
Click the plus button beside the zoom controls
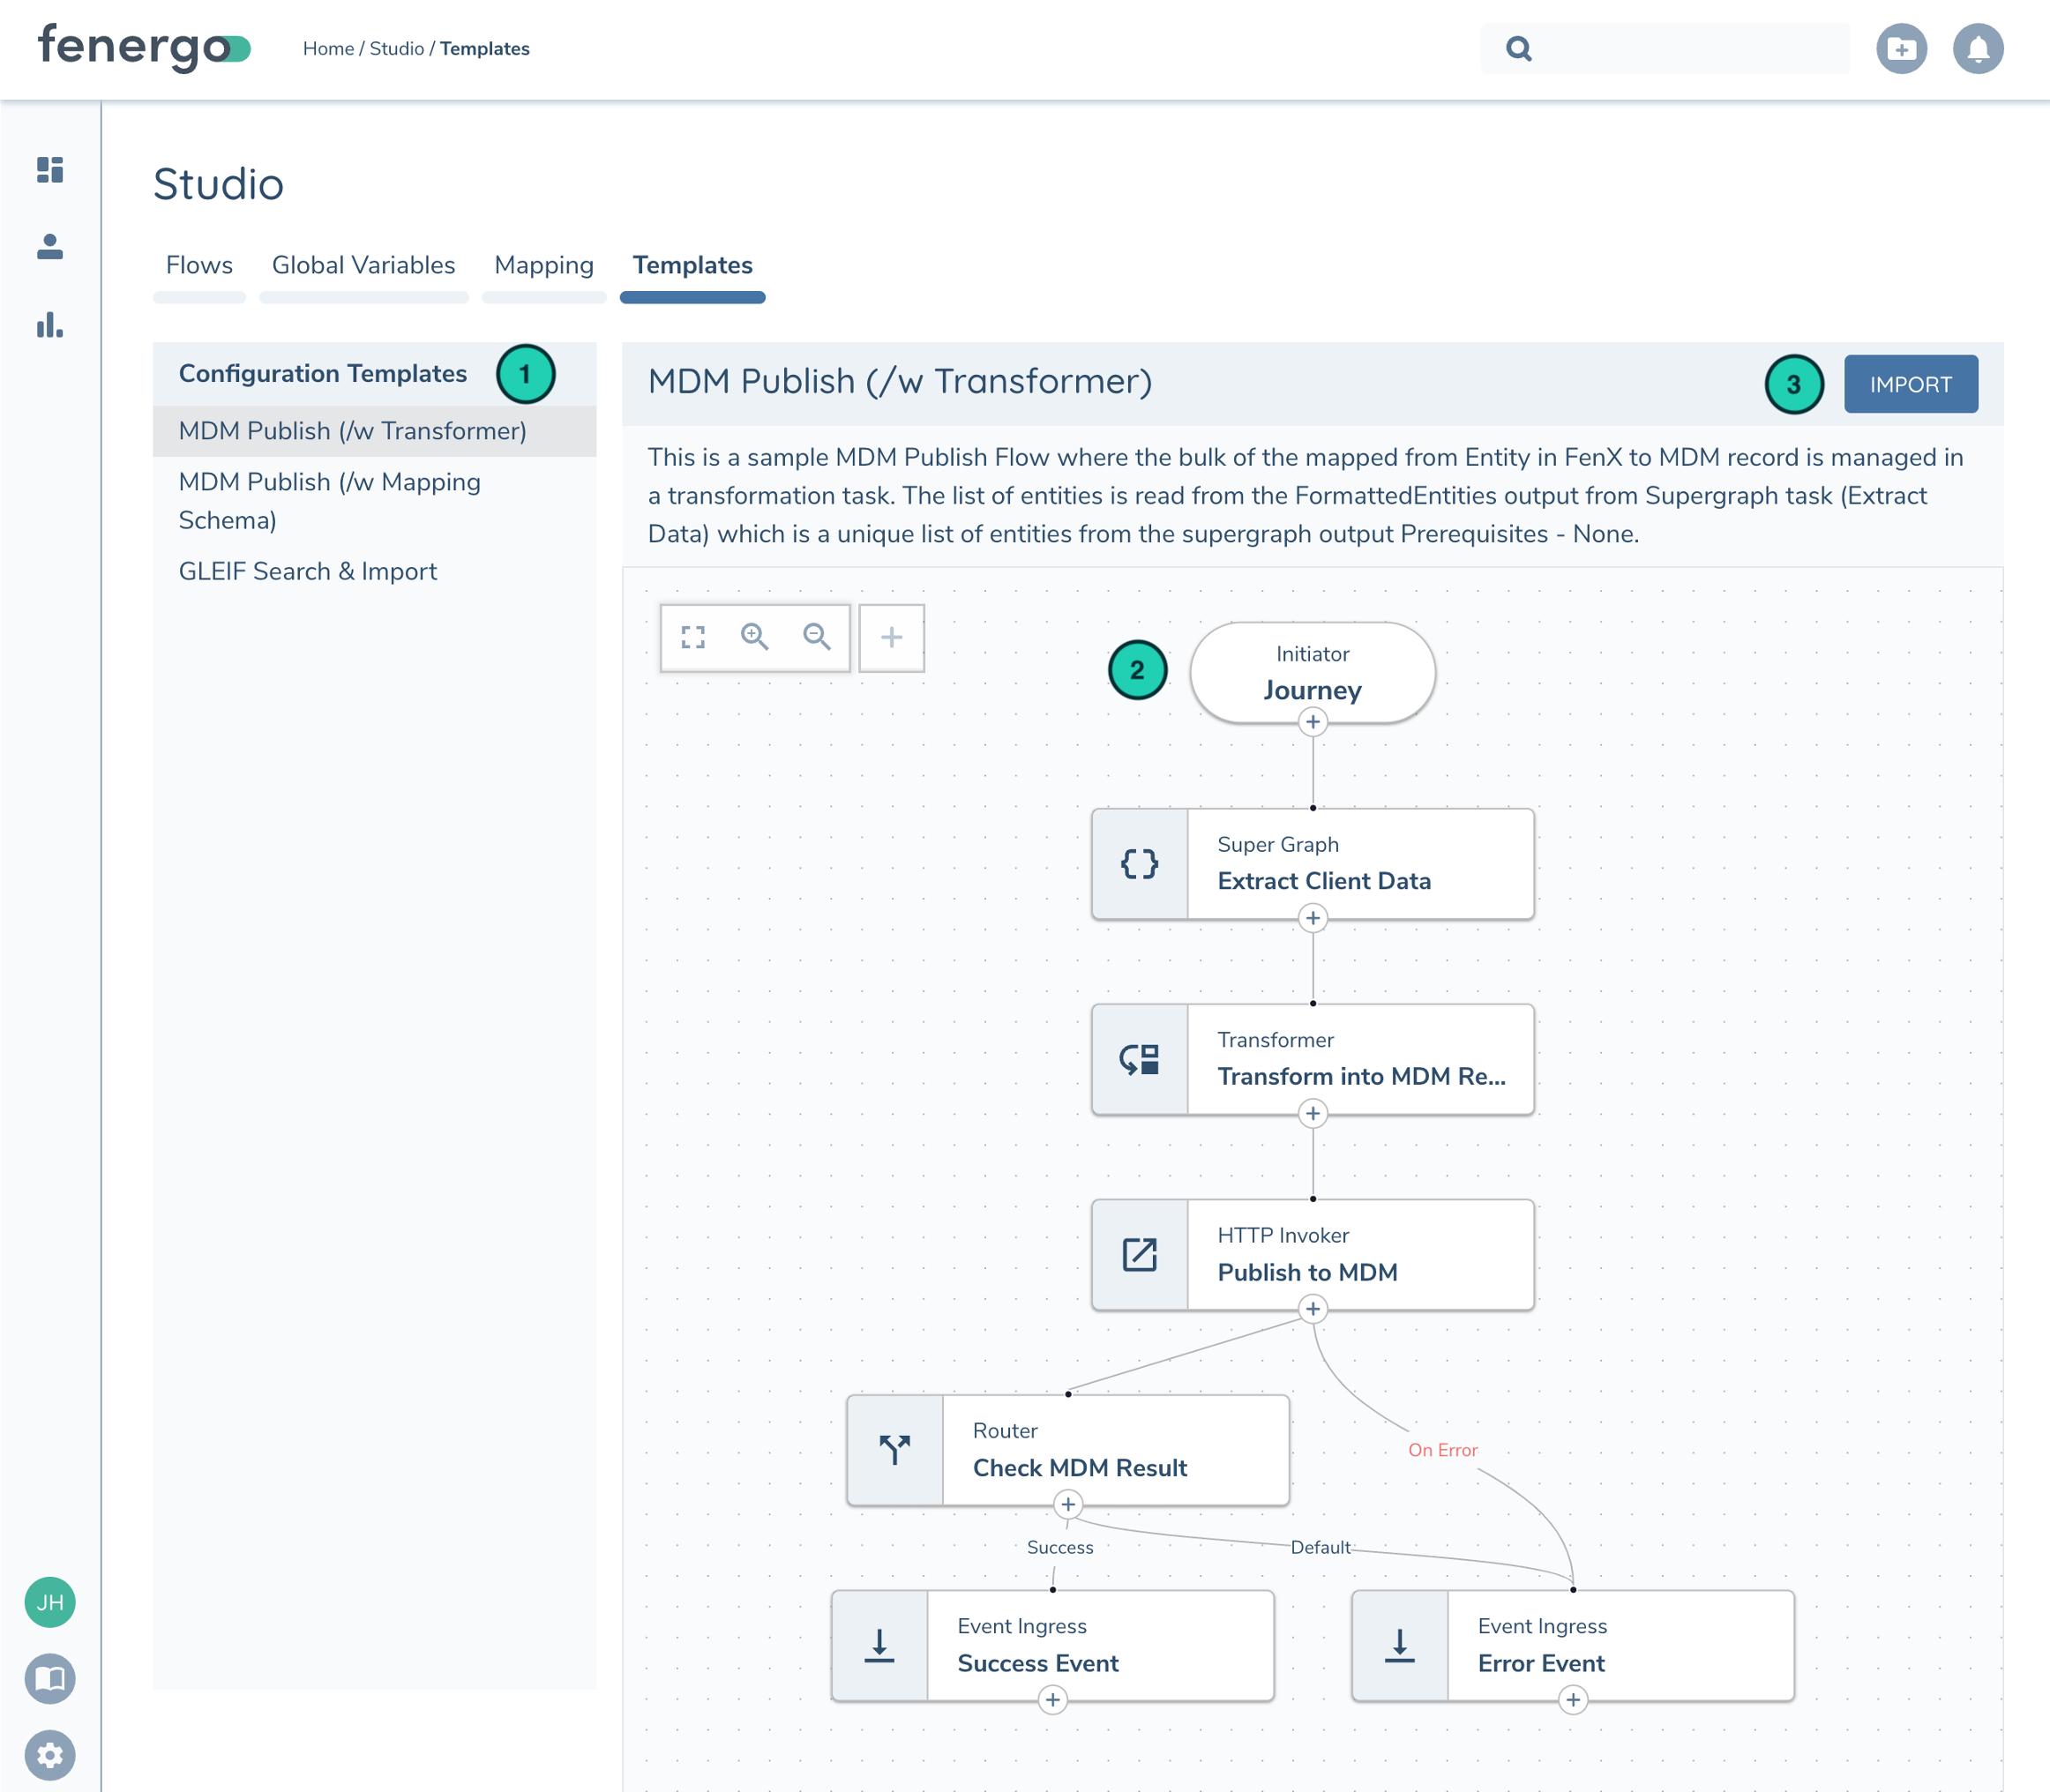(891, 637)
